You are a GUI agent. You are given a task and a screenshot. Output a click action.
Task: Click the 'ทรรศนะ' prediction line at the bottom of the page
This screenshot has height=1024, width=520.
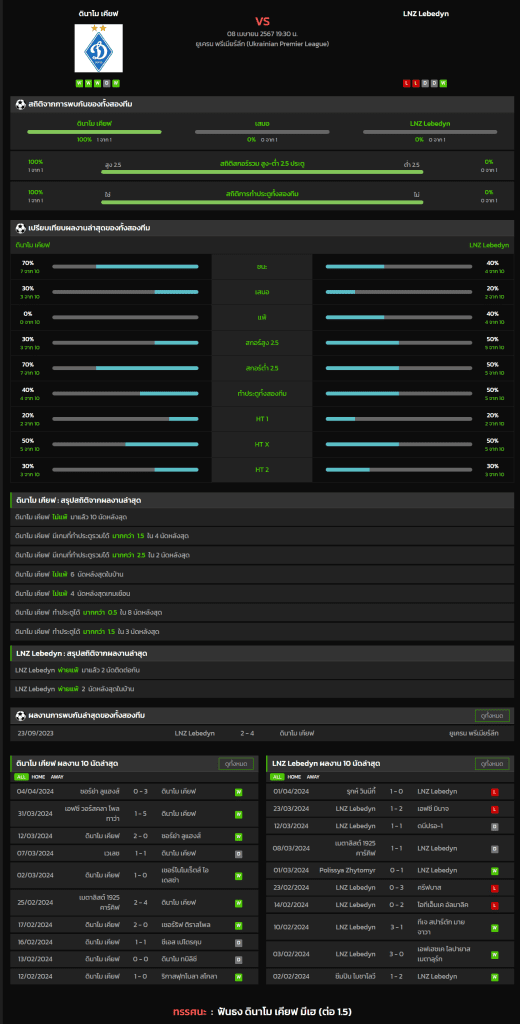262,1012
